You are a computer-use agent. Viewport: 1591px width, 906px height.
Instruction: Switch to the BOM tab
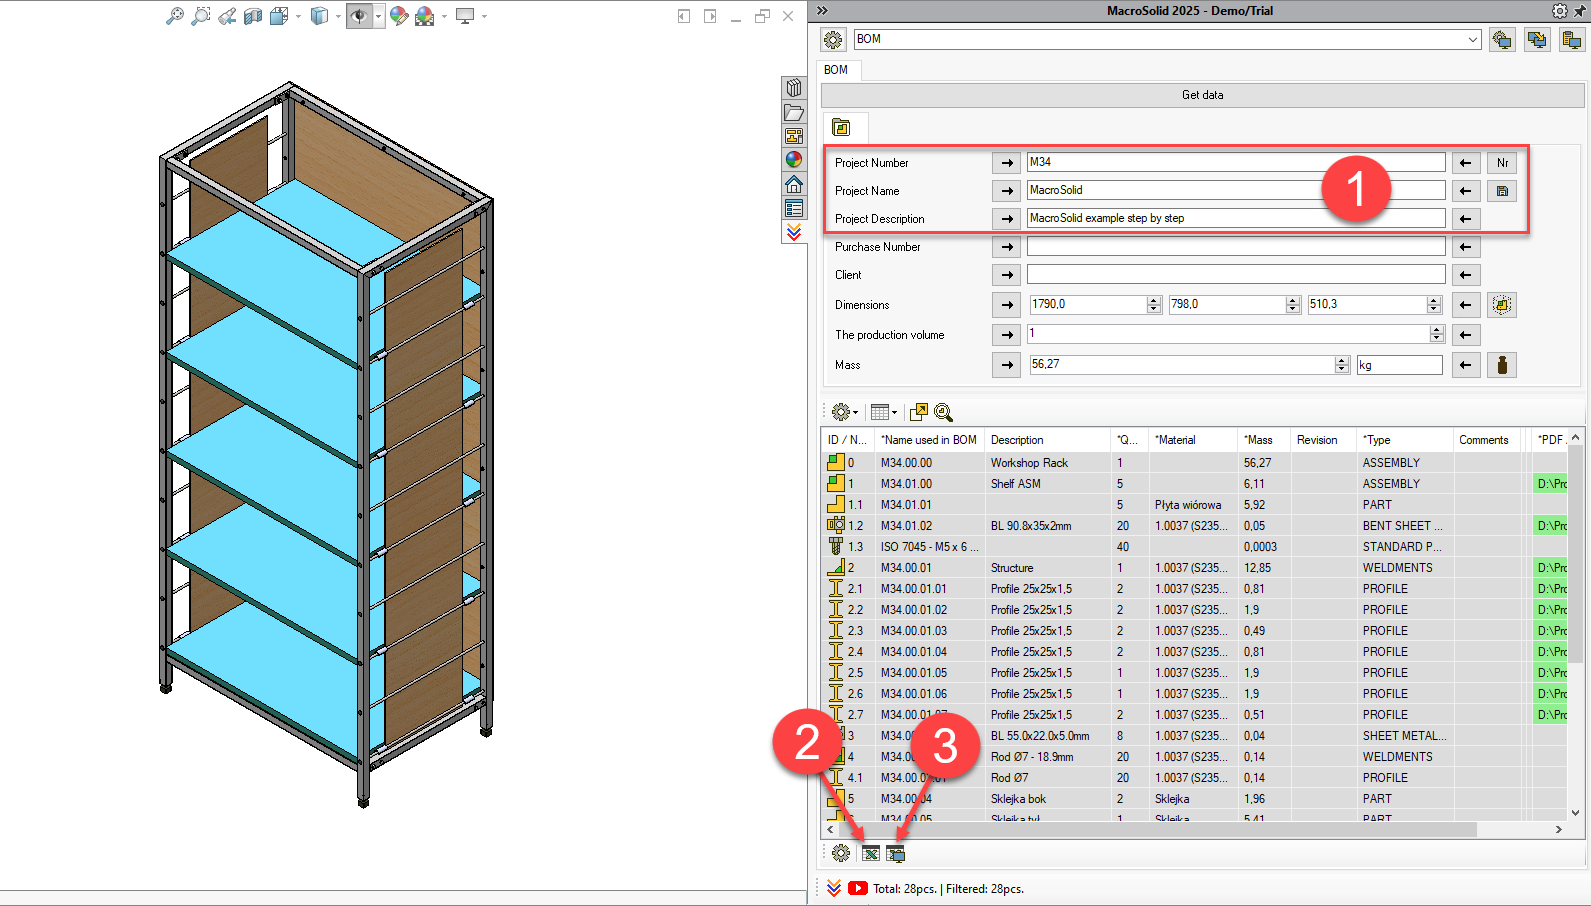click(836, 70)
